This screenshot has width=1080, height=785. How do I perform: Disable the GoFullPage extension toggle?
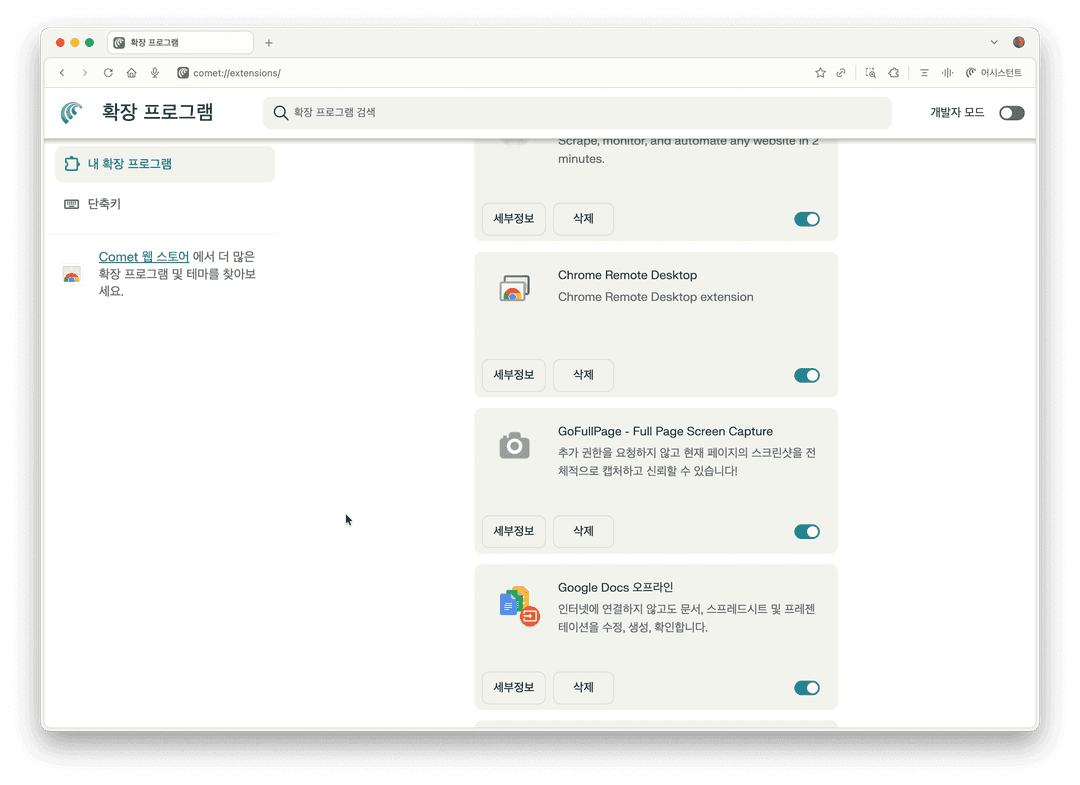pyautogui.click(x=807, y=532)
